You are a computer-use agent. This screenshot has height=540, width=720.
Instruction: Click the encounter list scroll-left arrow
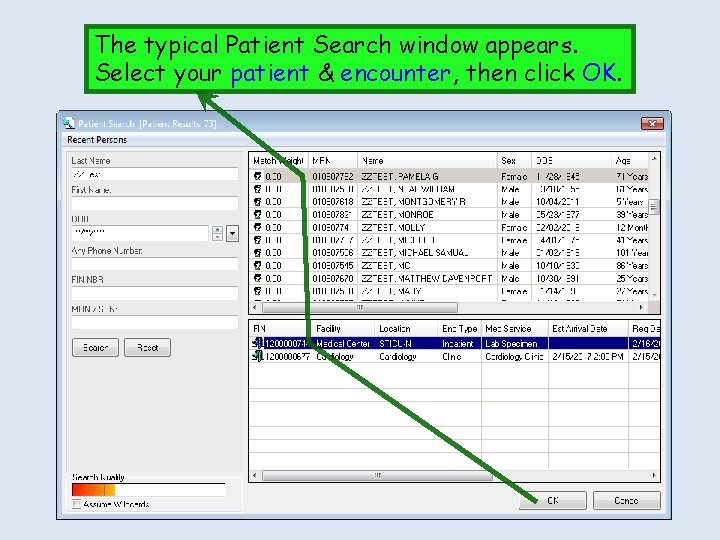[255, 475]
